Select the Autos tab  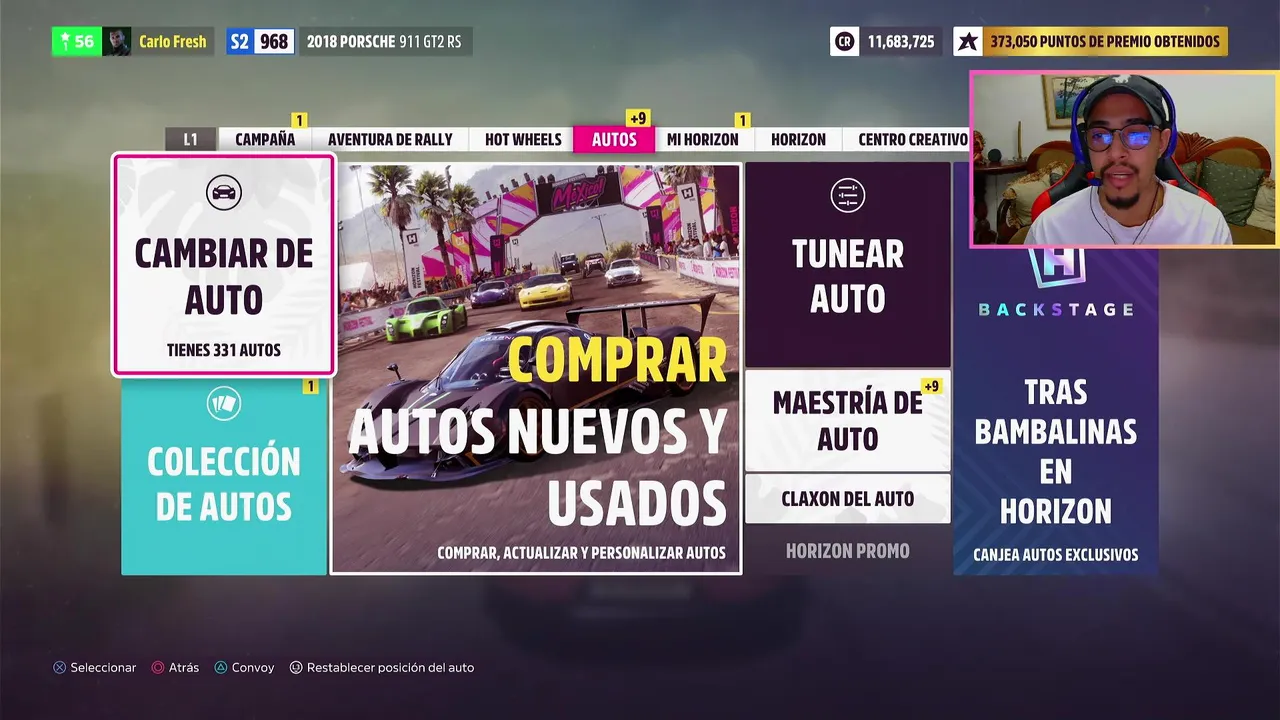(x=614, y=139)
